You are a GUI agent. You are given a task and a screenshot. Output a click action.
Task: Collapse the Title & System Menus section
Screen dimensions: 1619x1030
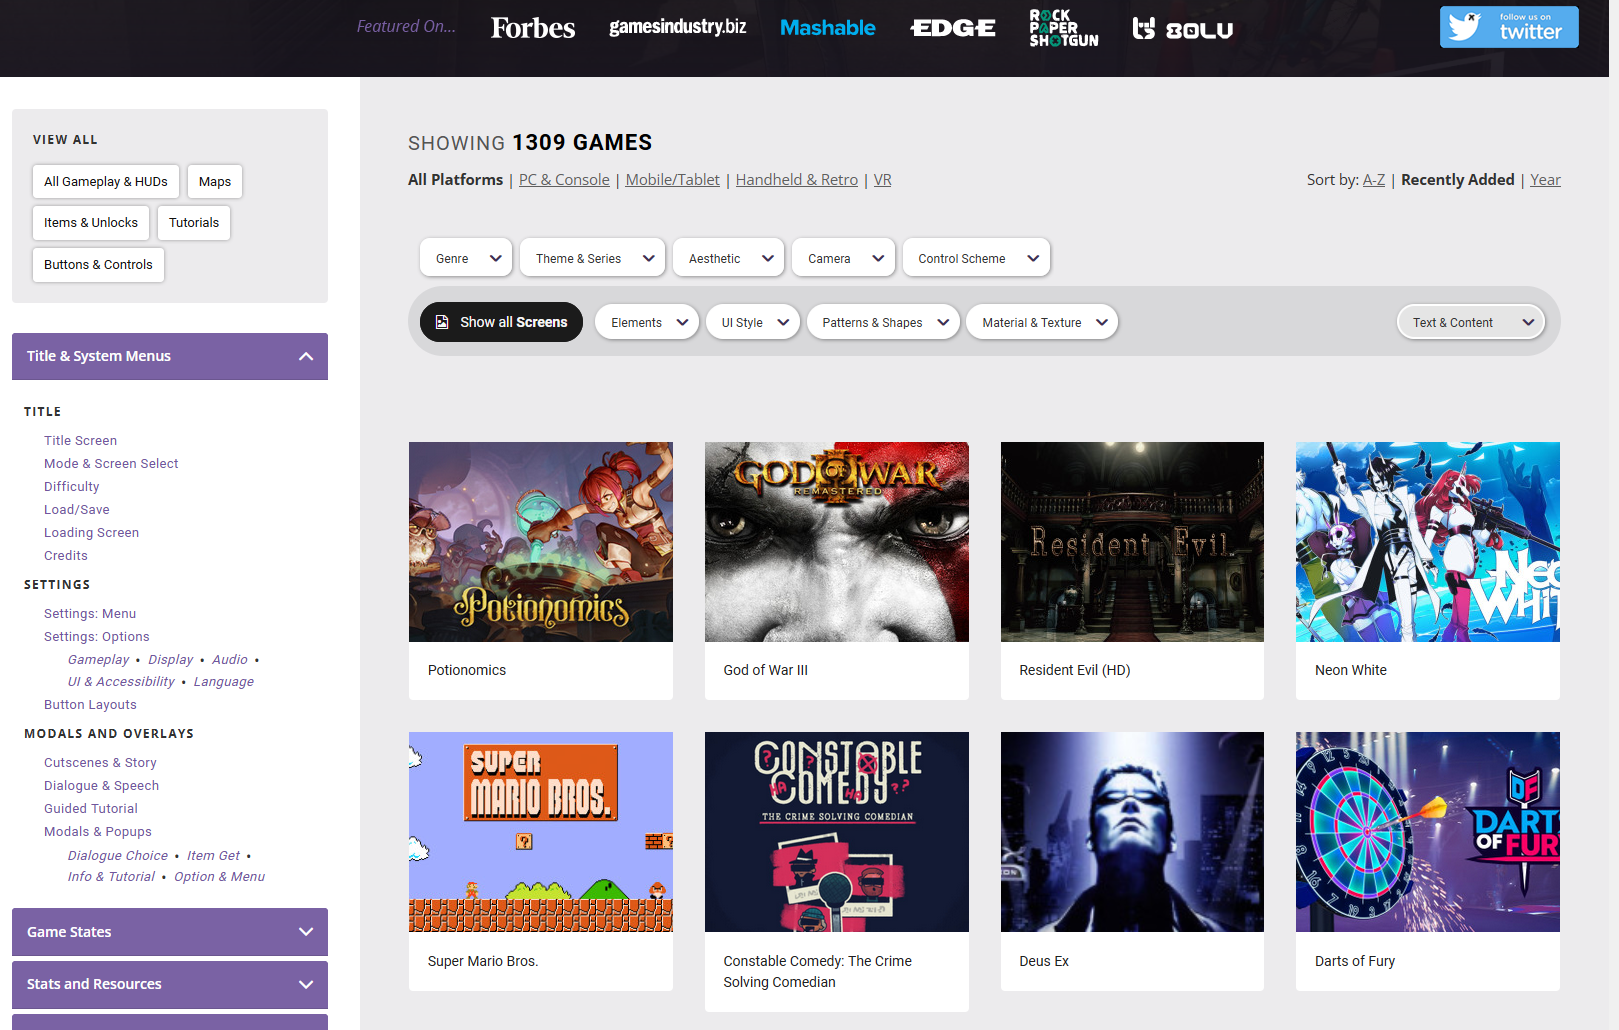(170, 356)
